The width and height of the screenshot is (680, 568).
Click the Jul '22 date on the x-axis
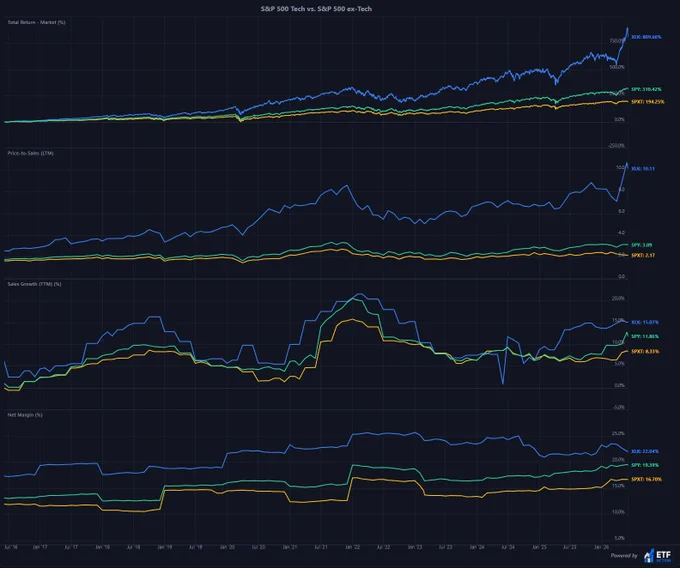pyautogui.click(x=383, y=547)
